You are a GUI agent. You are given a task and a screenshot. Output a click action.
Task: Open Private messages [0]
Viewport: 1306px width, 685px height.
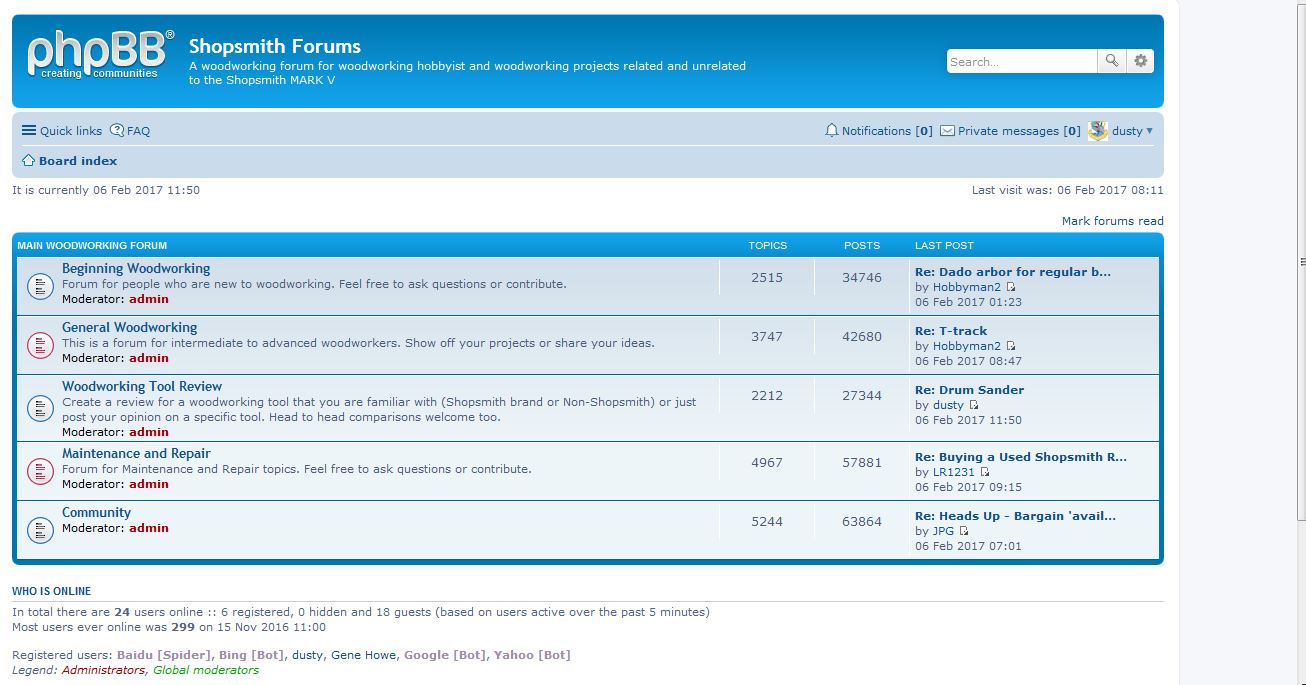pos(1011,131)
